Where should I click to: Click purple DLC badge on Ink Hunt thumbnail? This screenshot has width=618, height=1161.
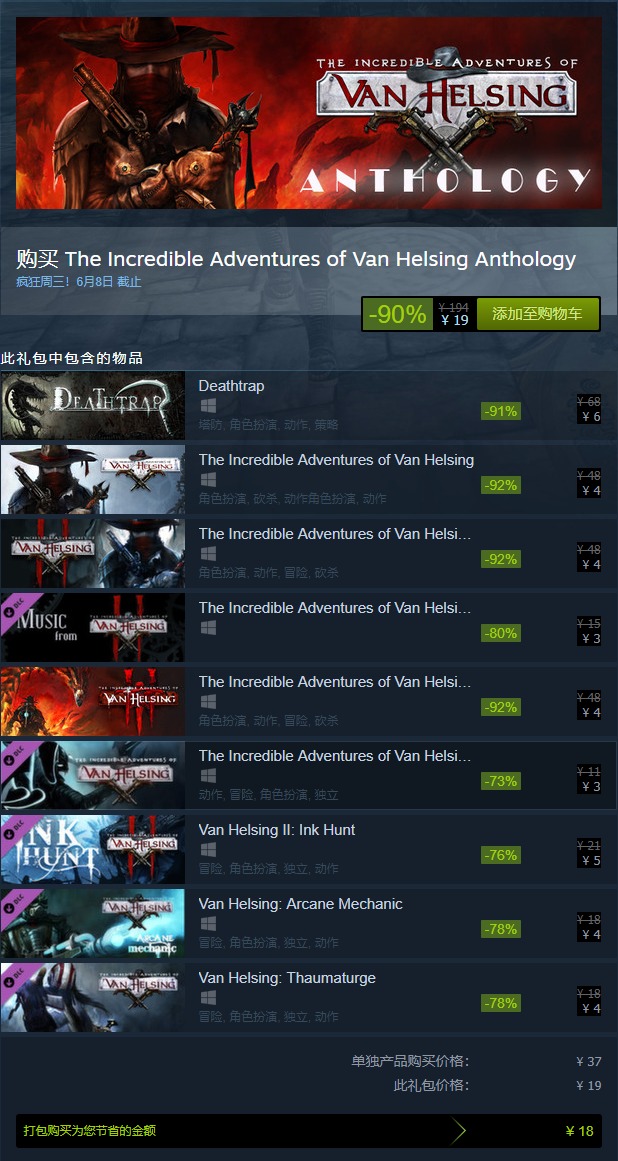tap(15, 829)
